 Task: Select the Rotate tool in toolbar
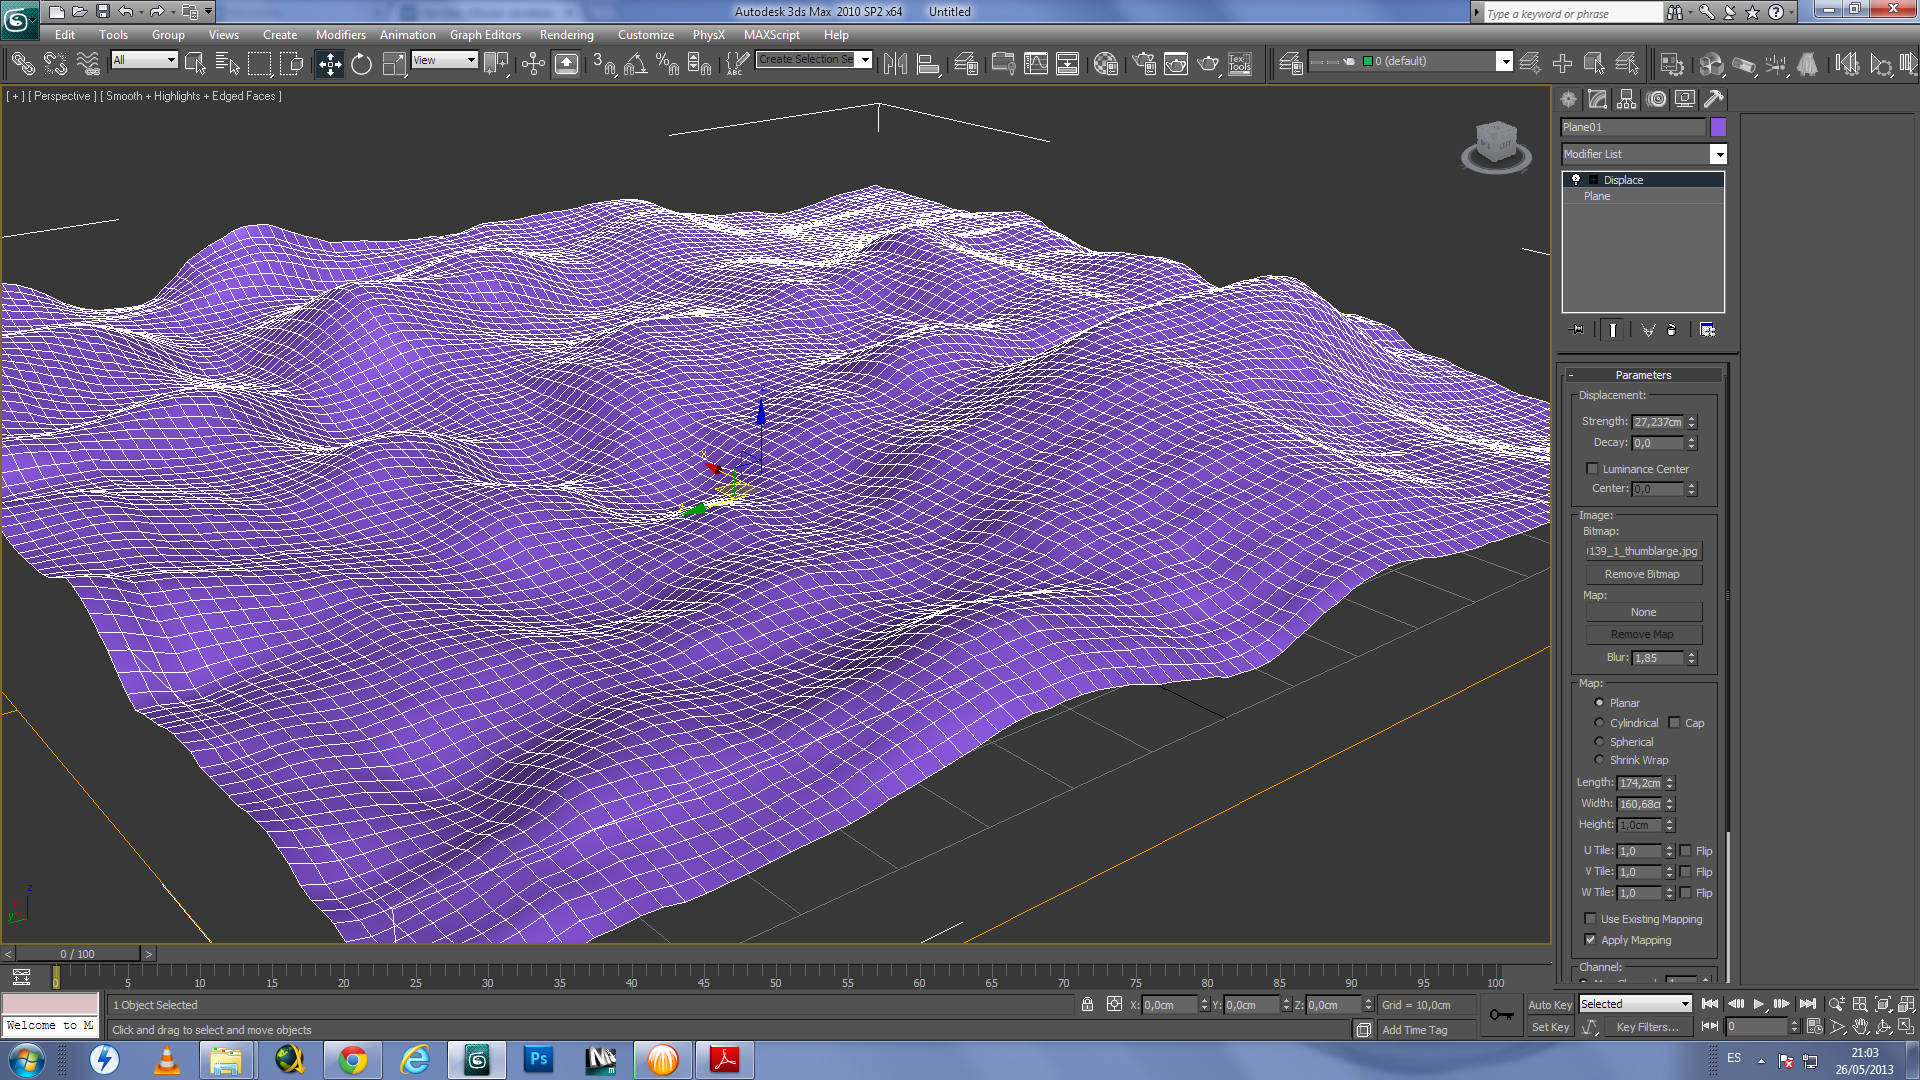[361, 64]
